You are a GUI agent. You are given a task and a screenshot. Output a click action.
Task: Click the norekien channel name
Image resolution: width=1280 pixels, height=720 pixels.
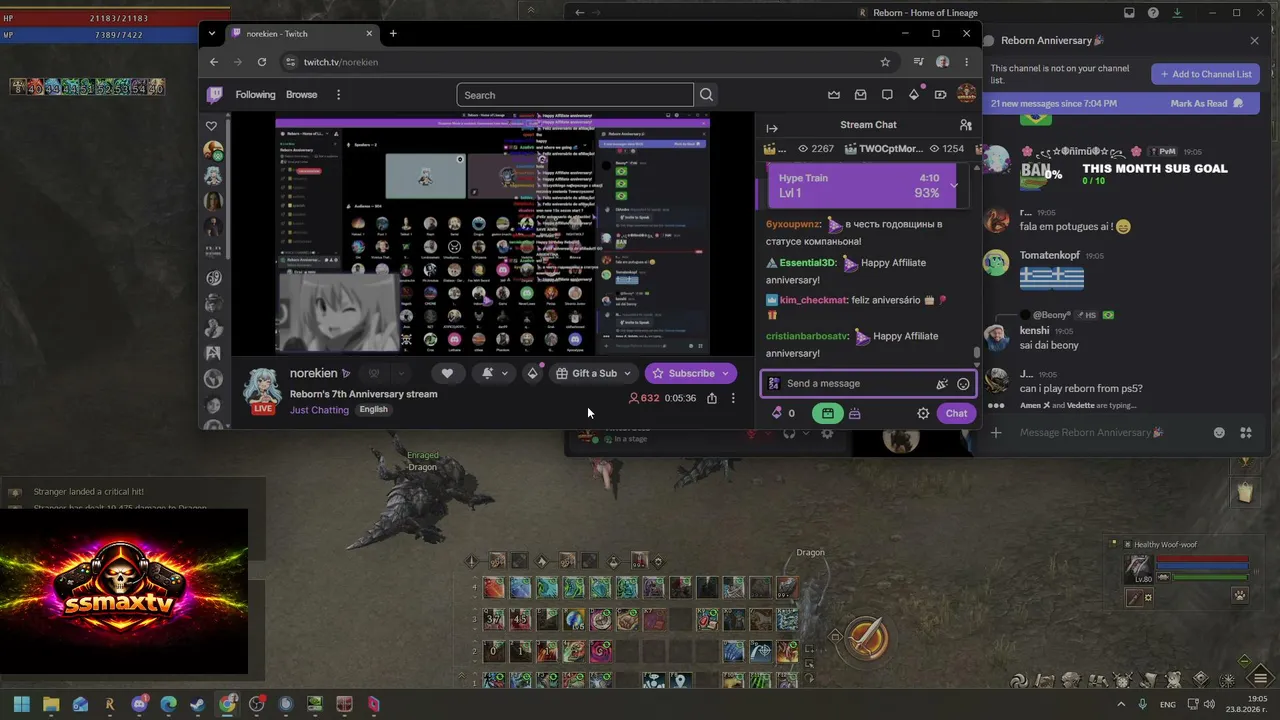click(x=313, y=373)
